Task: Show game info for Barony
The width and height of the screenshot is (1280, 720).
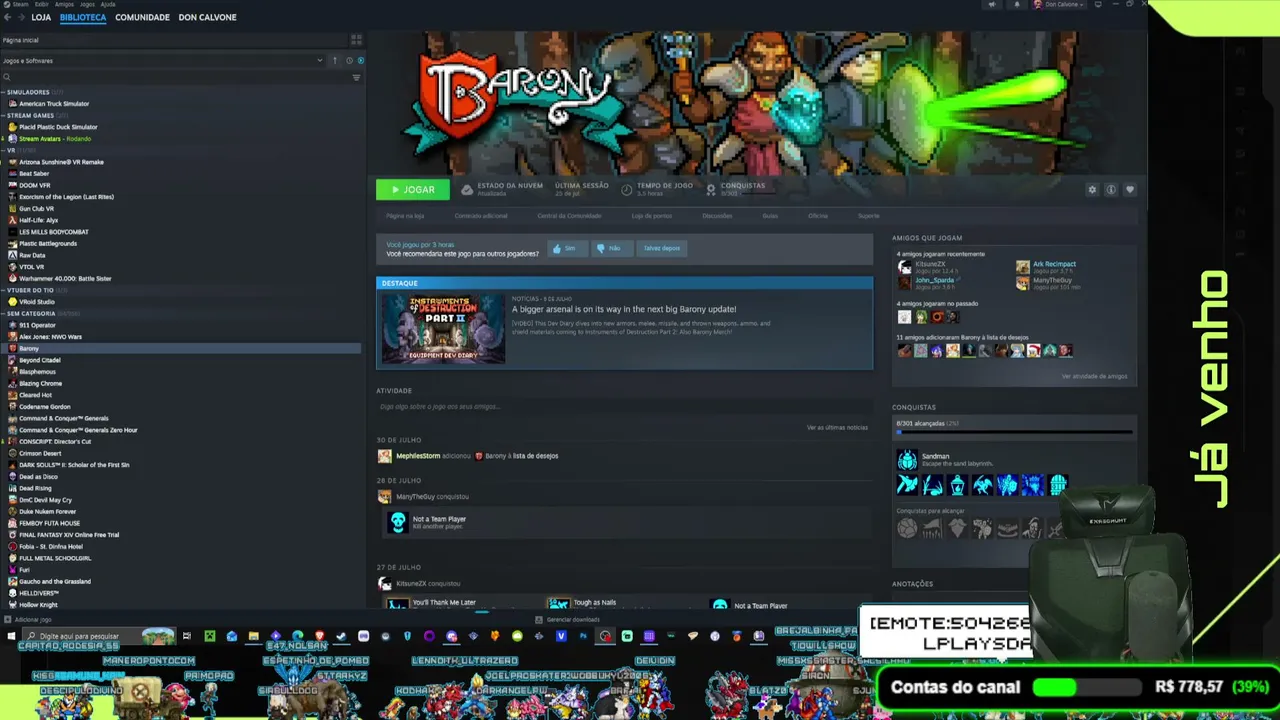Action: point(1111,190)
